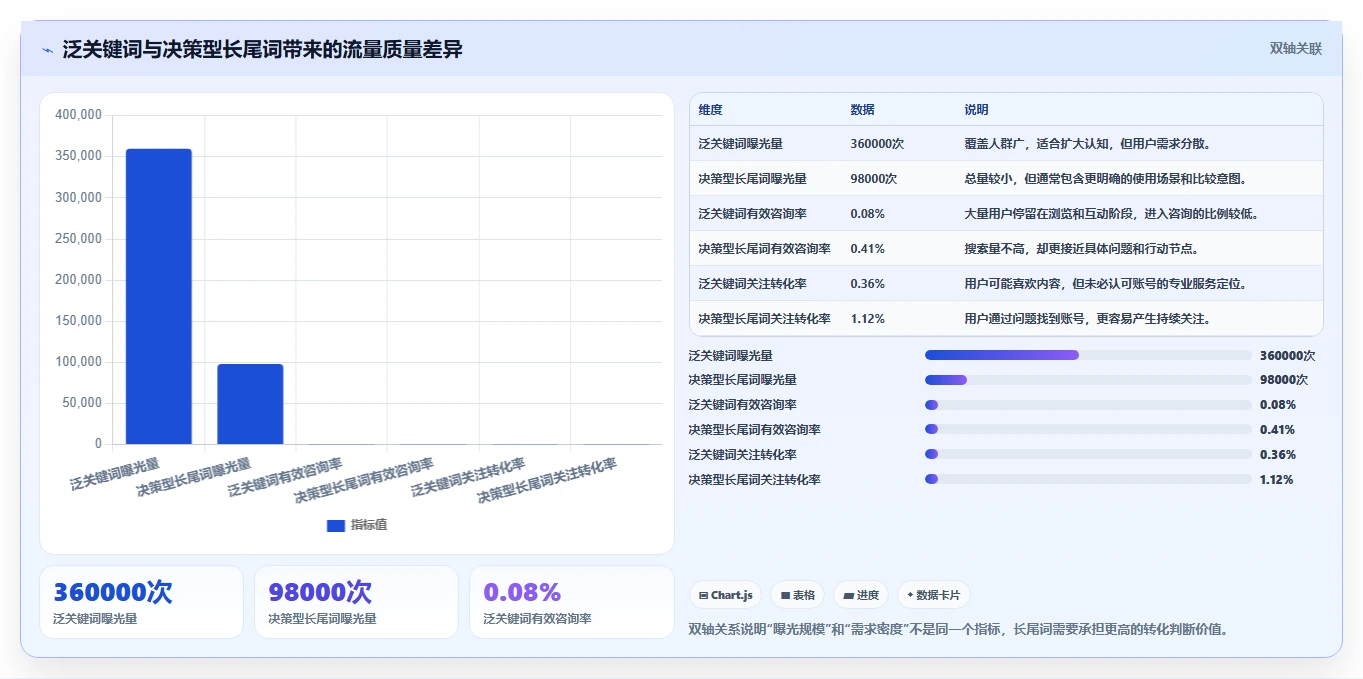Select table cell 98000次

click(x=873, y=179)
